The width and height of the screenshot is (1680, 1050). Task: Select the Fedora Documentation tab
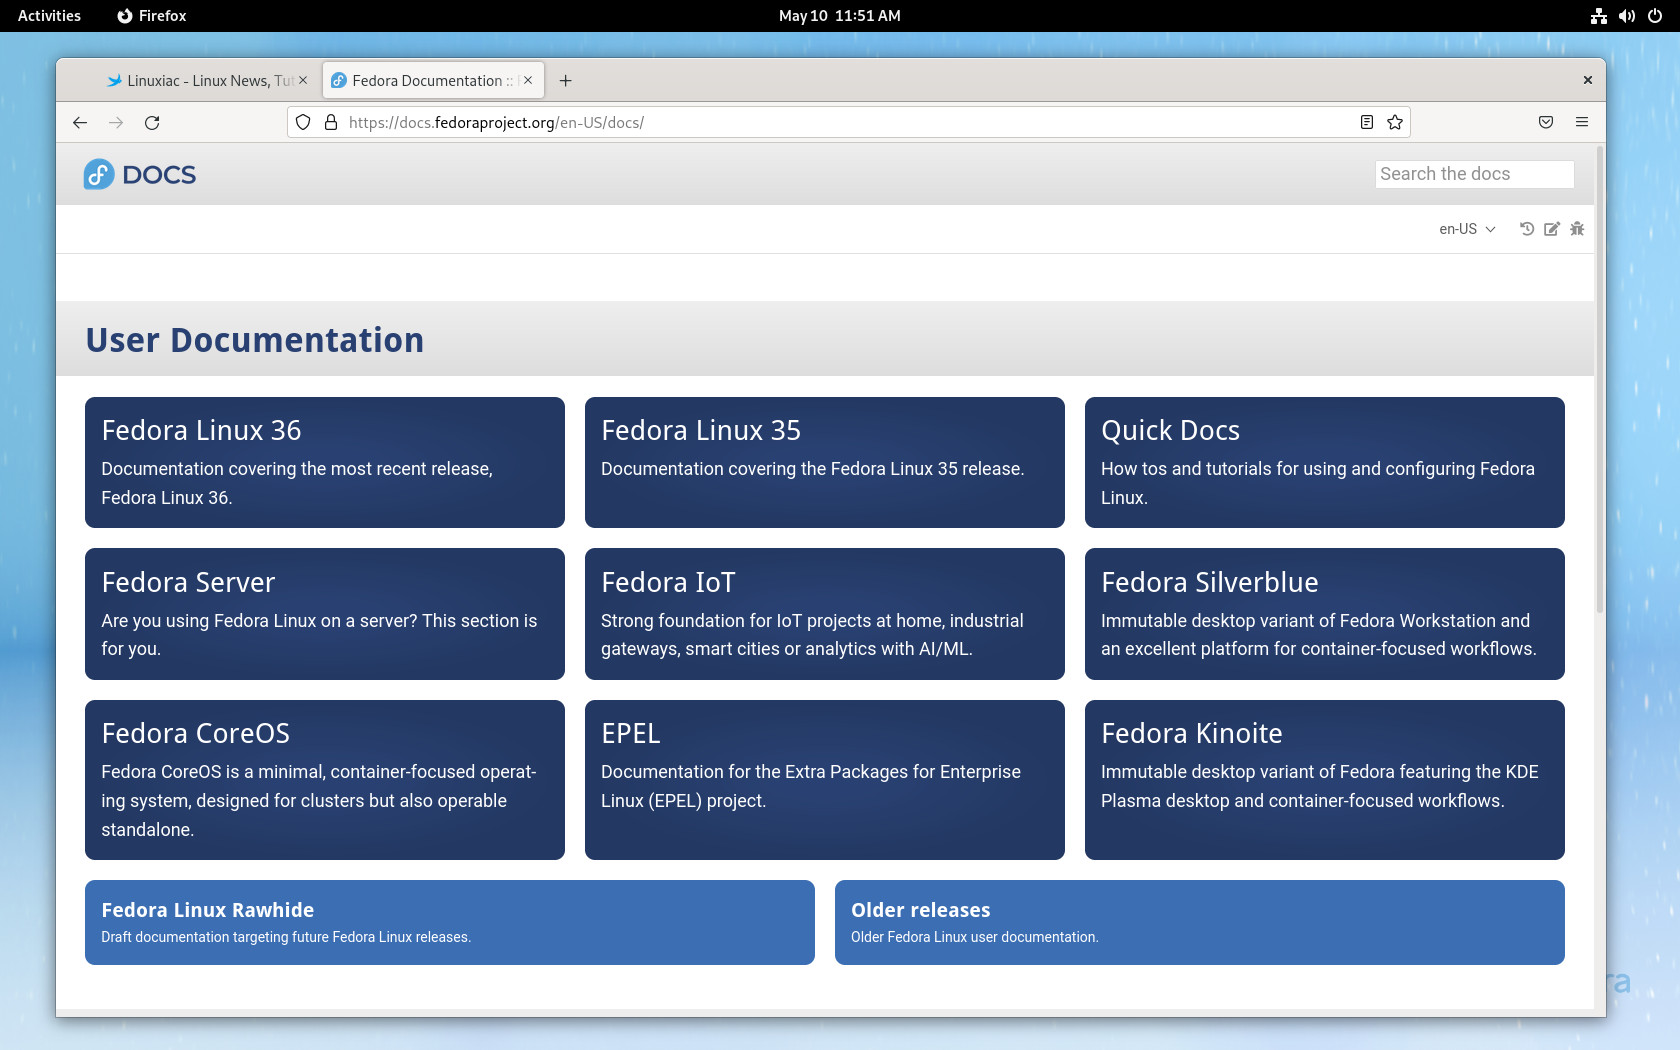(433, 81)
